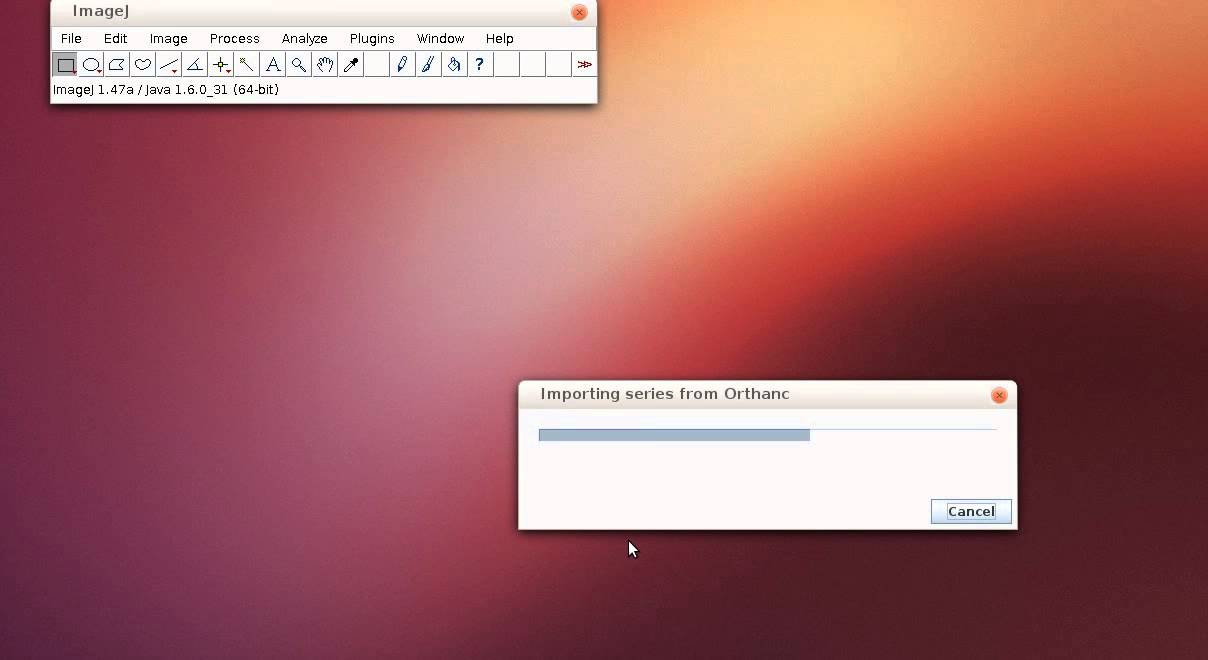Click the 'Importing series from Orthanc' title
This screenshot has width=1208, height=660.
[x=665, y=394]
